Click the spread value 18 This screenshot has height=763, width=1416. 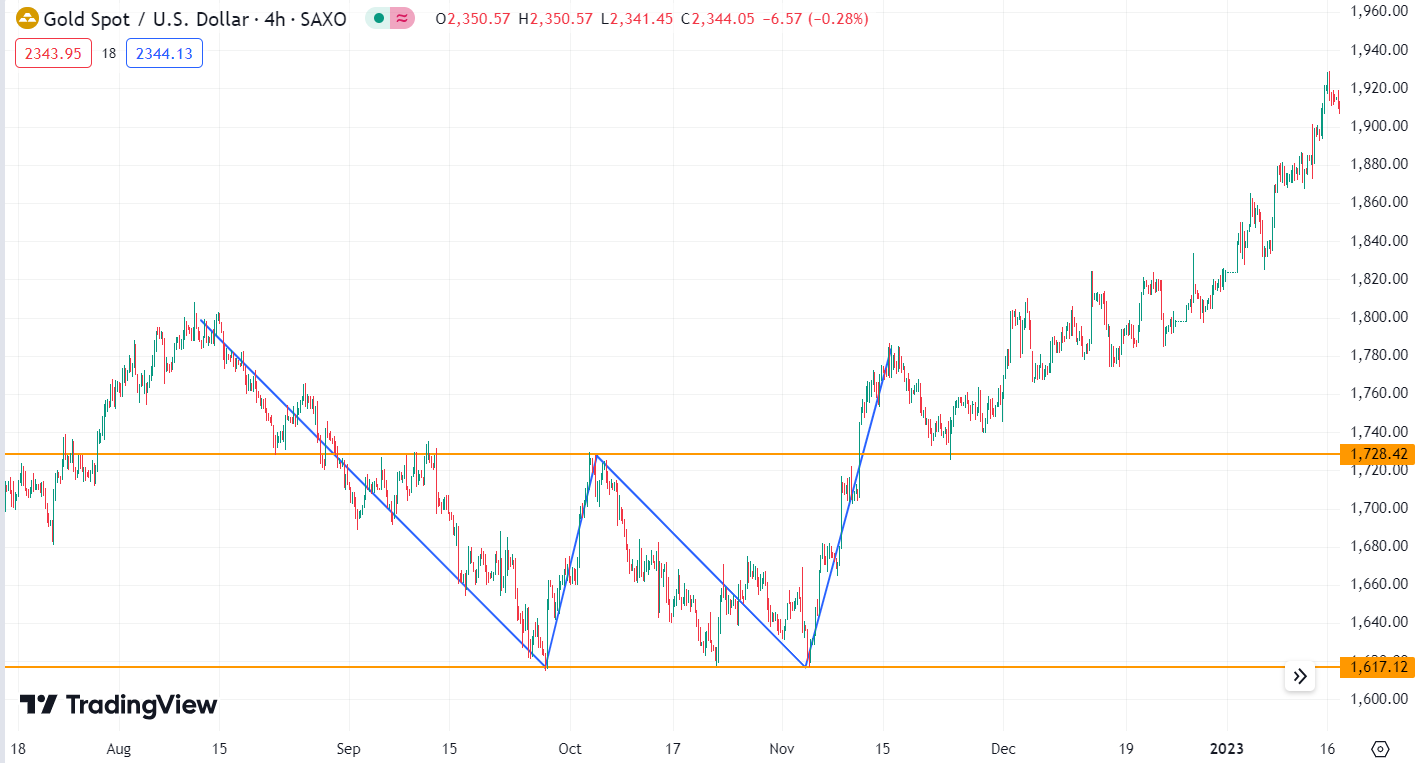click(109, 54)
